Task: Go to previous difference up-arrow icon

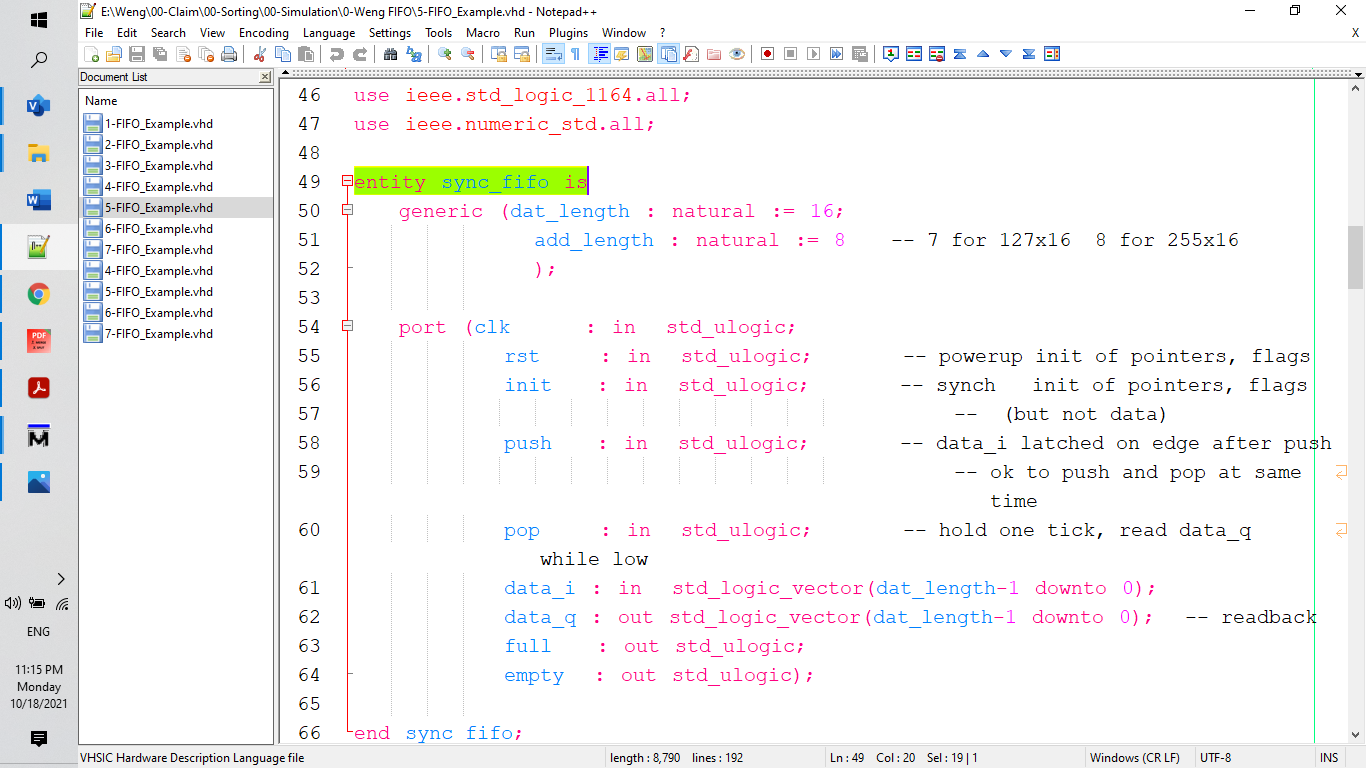Action: pyautogui.click(x=982, y=54)
